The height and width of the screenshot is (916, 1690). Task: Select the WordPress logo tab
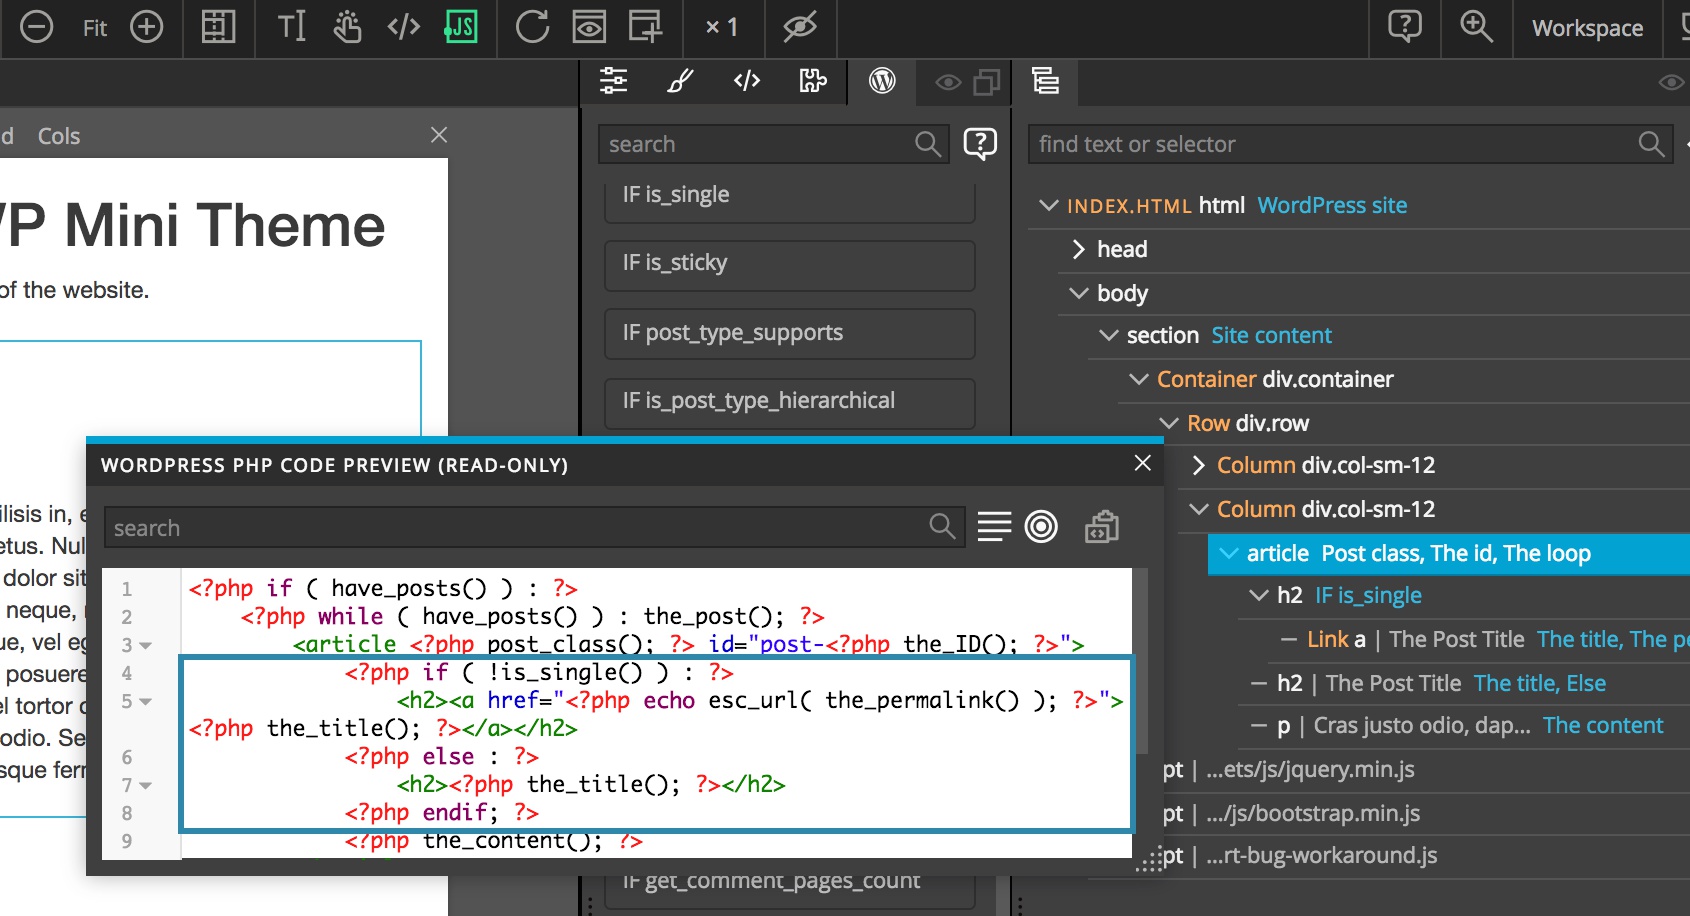pyautogui.click(x=882, y=81)
